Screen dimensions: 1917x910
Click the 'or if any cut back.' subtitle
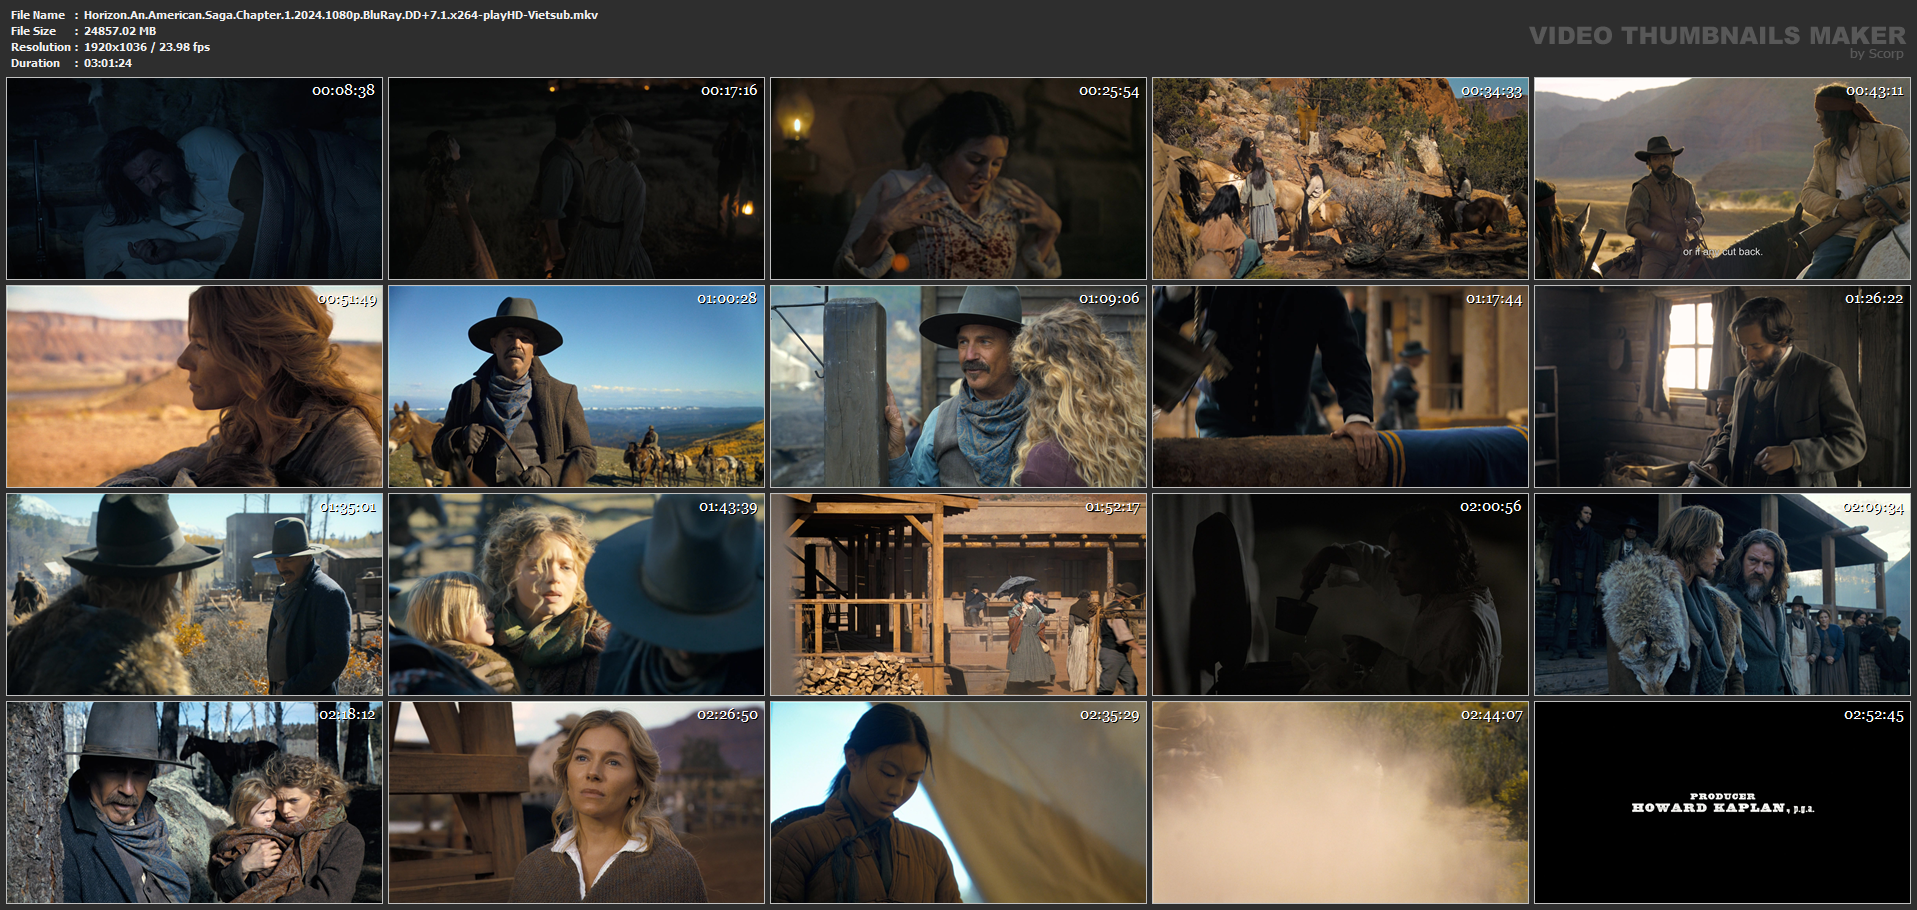[1722, 252]
